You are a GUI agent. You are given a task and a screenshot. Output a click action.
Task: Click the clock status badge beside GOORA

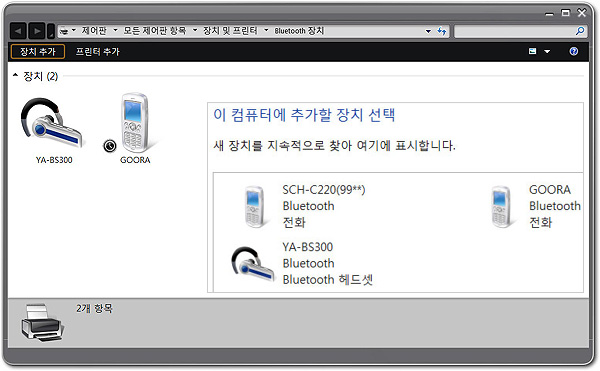[110, 146]
